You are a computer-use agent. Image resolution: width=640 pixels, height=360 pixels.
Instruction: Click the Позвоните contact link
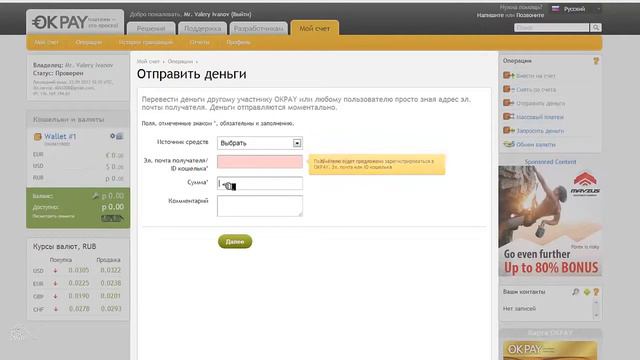(x=530, y=15)
